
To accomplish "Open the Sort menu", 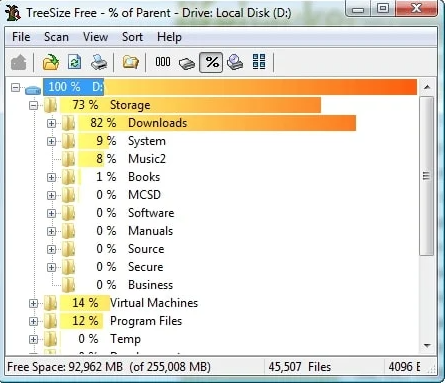I will click(x=132, y=37).
